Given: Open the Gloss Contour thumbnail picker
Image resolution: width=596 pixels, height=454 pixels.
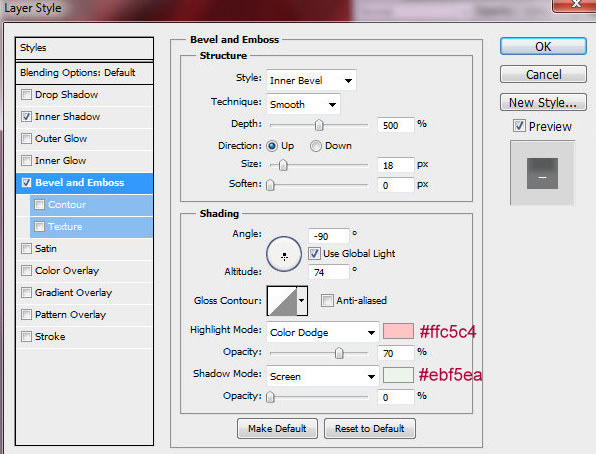Looking at the screenshot, I should click(x=282, y=301).
